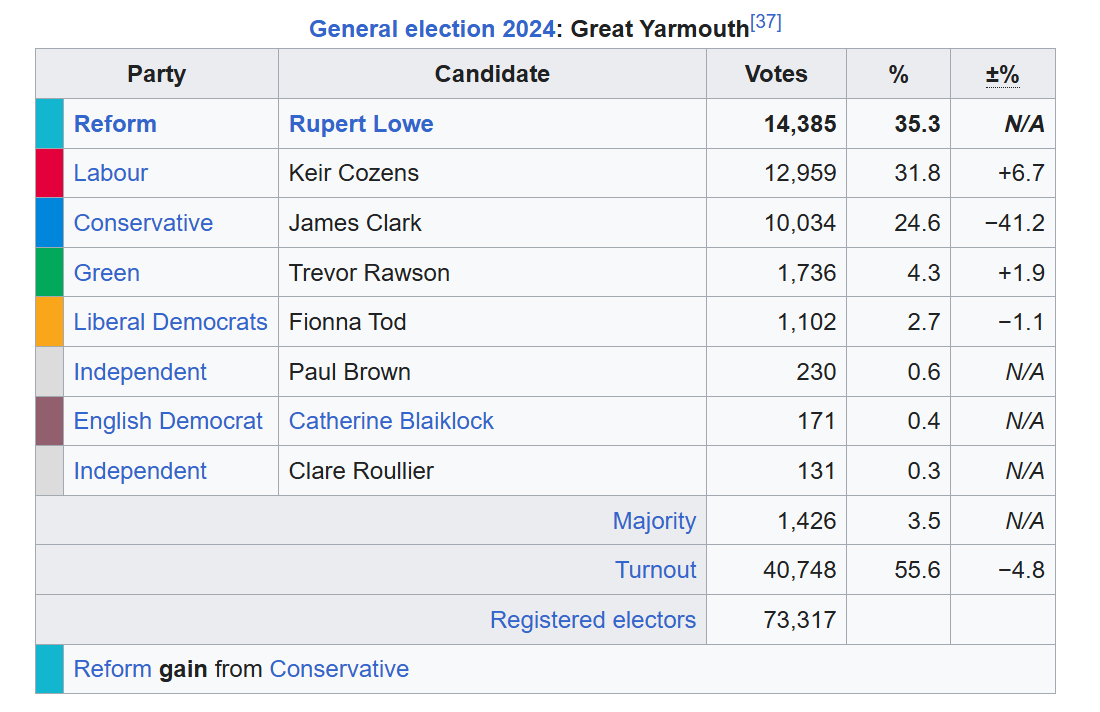Click Clare Roullier's Independent party link
The image size is (1100, 712).
pos(140,471)
